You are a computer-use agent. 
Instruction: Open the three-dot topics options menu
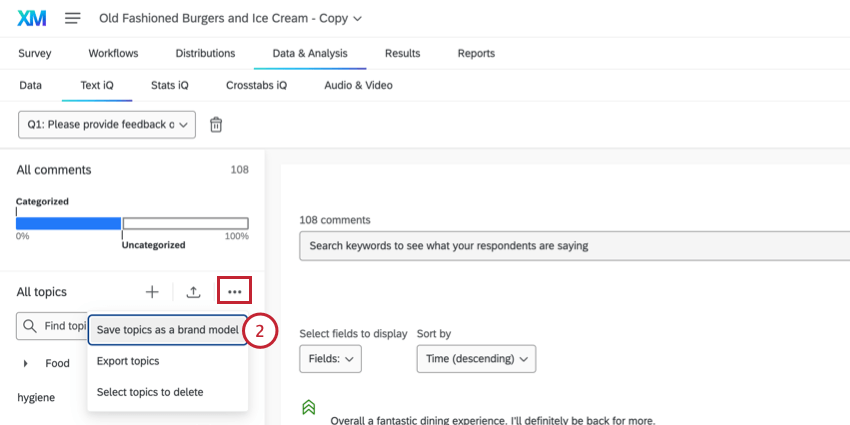(234, 291)
